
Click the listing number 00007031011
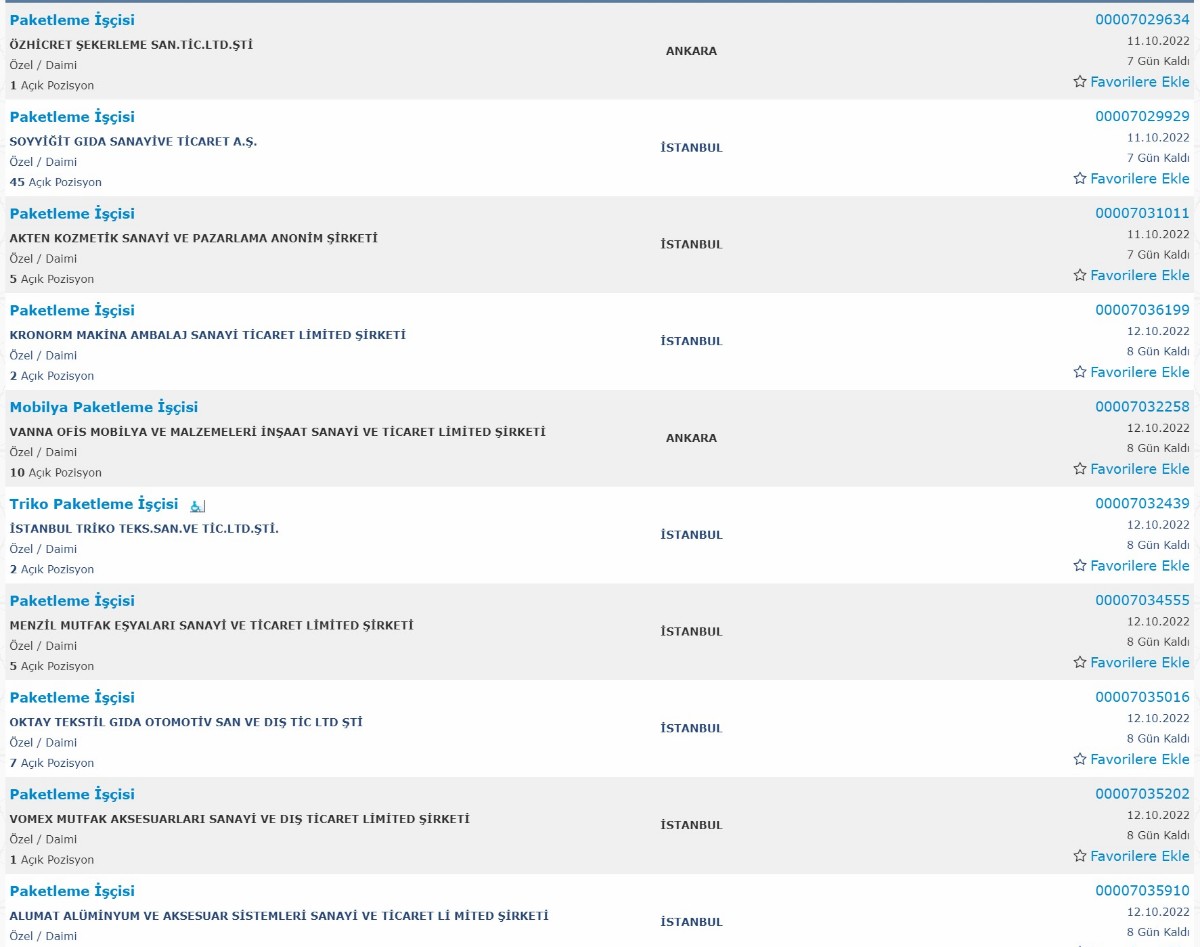pos(1142,213)
